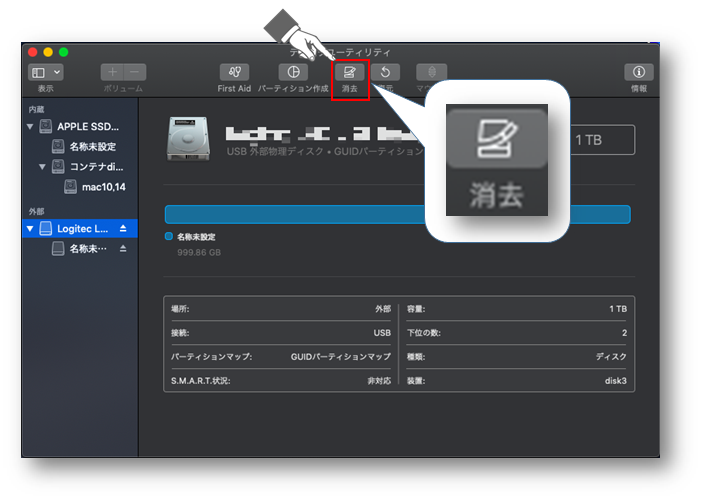Collapse the コンテナdi... container
The height and width of the screenshot is (500, 702).
(43, 167)
